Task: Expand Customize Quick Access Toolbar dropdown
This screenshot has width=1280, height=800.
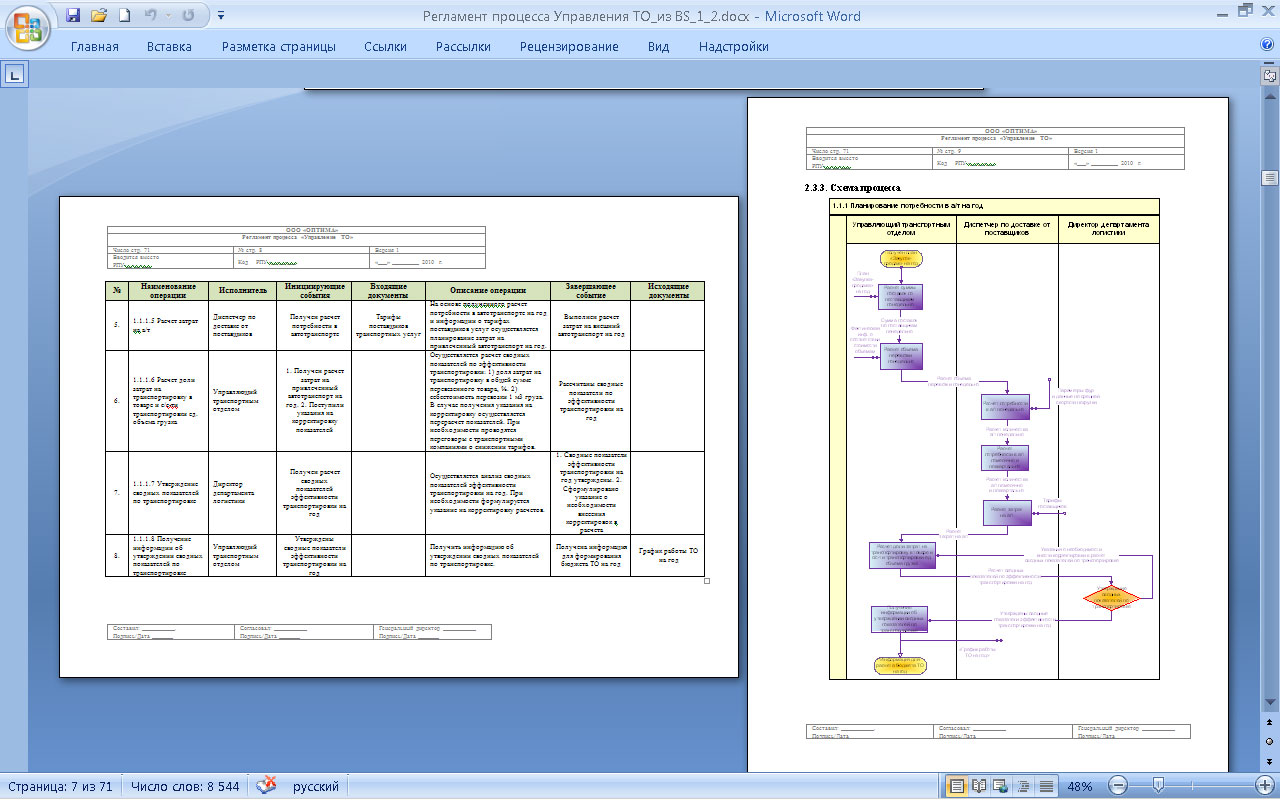Action: pos(221,16)
